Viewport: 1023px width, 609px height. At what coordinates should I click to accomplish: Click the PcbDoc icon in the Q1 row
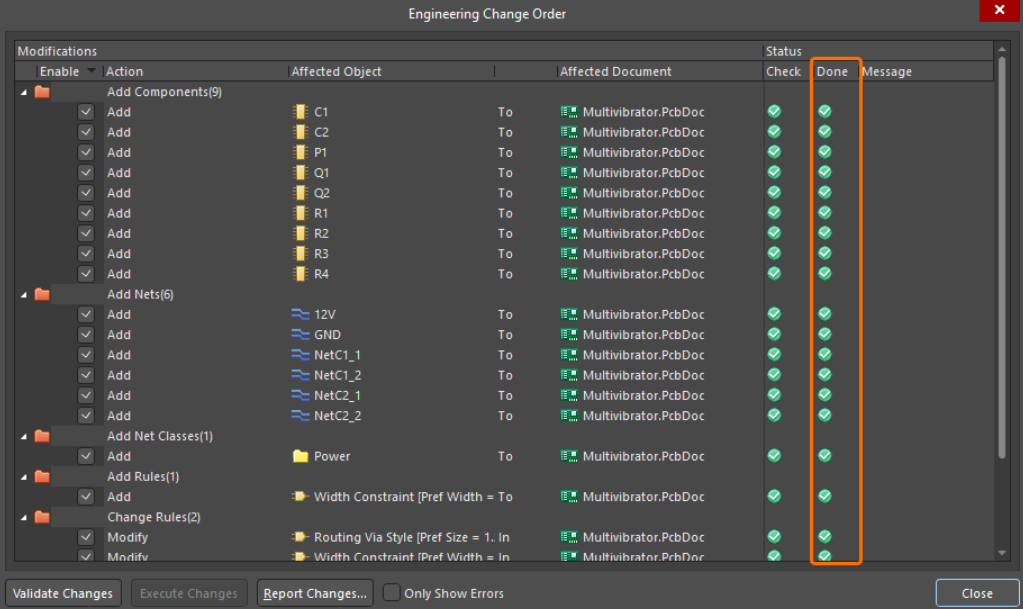point(568,173)
